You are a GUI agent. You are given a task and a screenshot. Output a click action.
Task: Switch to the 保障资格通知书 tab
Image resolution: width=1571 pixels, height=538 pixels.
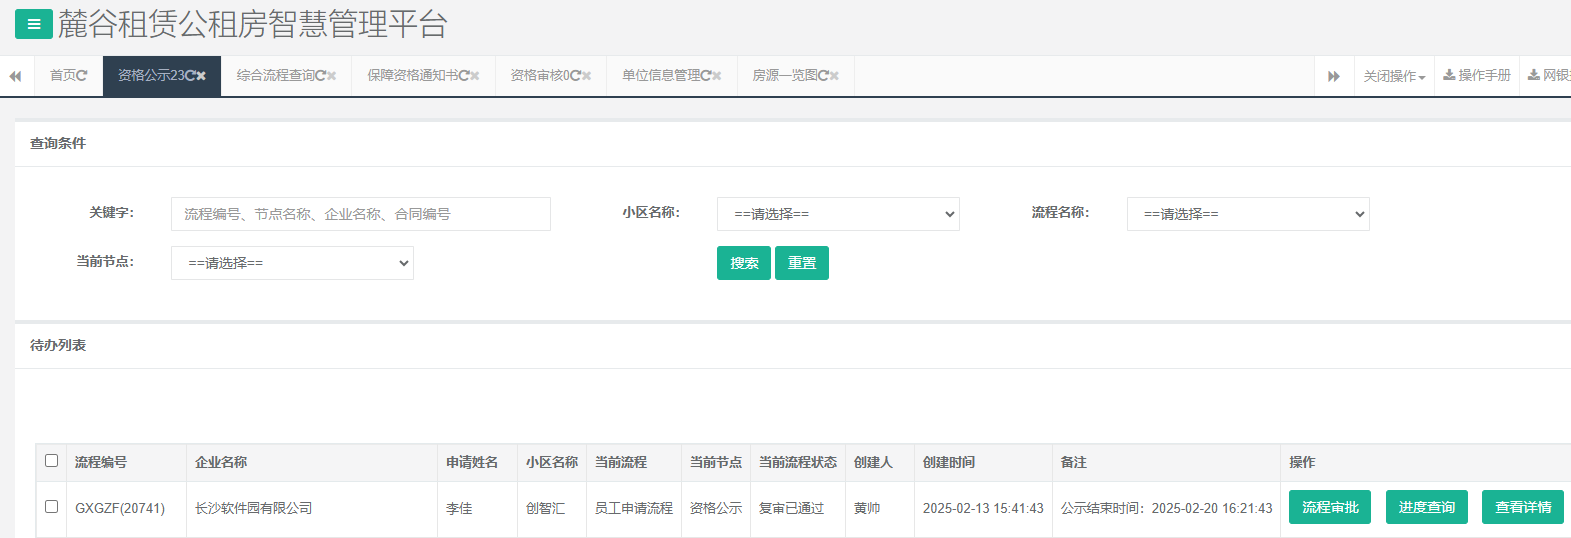[412, 76]
